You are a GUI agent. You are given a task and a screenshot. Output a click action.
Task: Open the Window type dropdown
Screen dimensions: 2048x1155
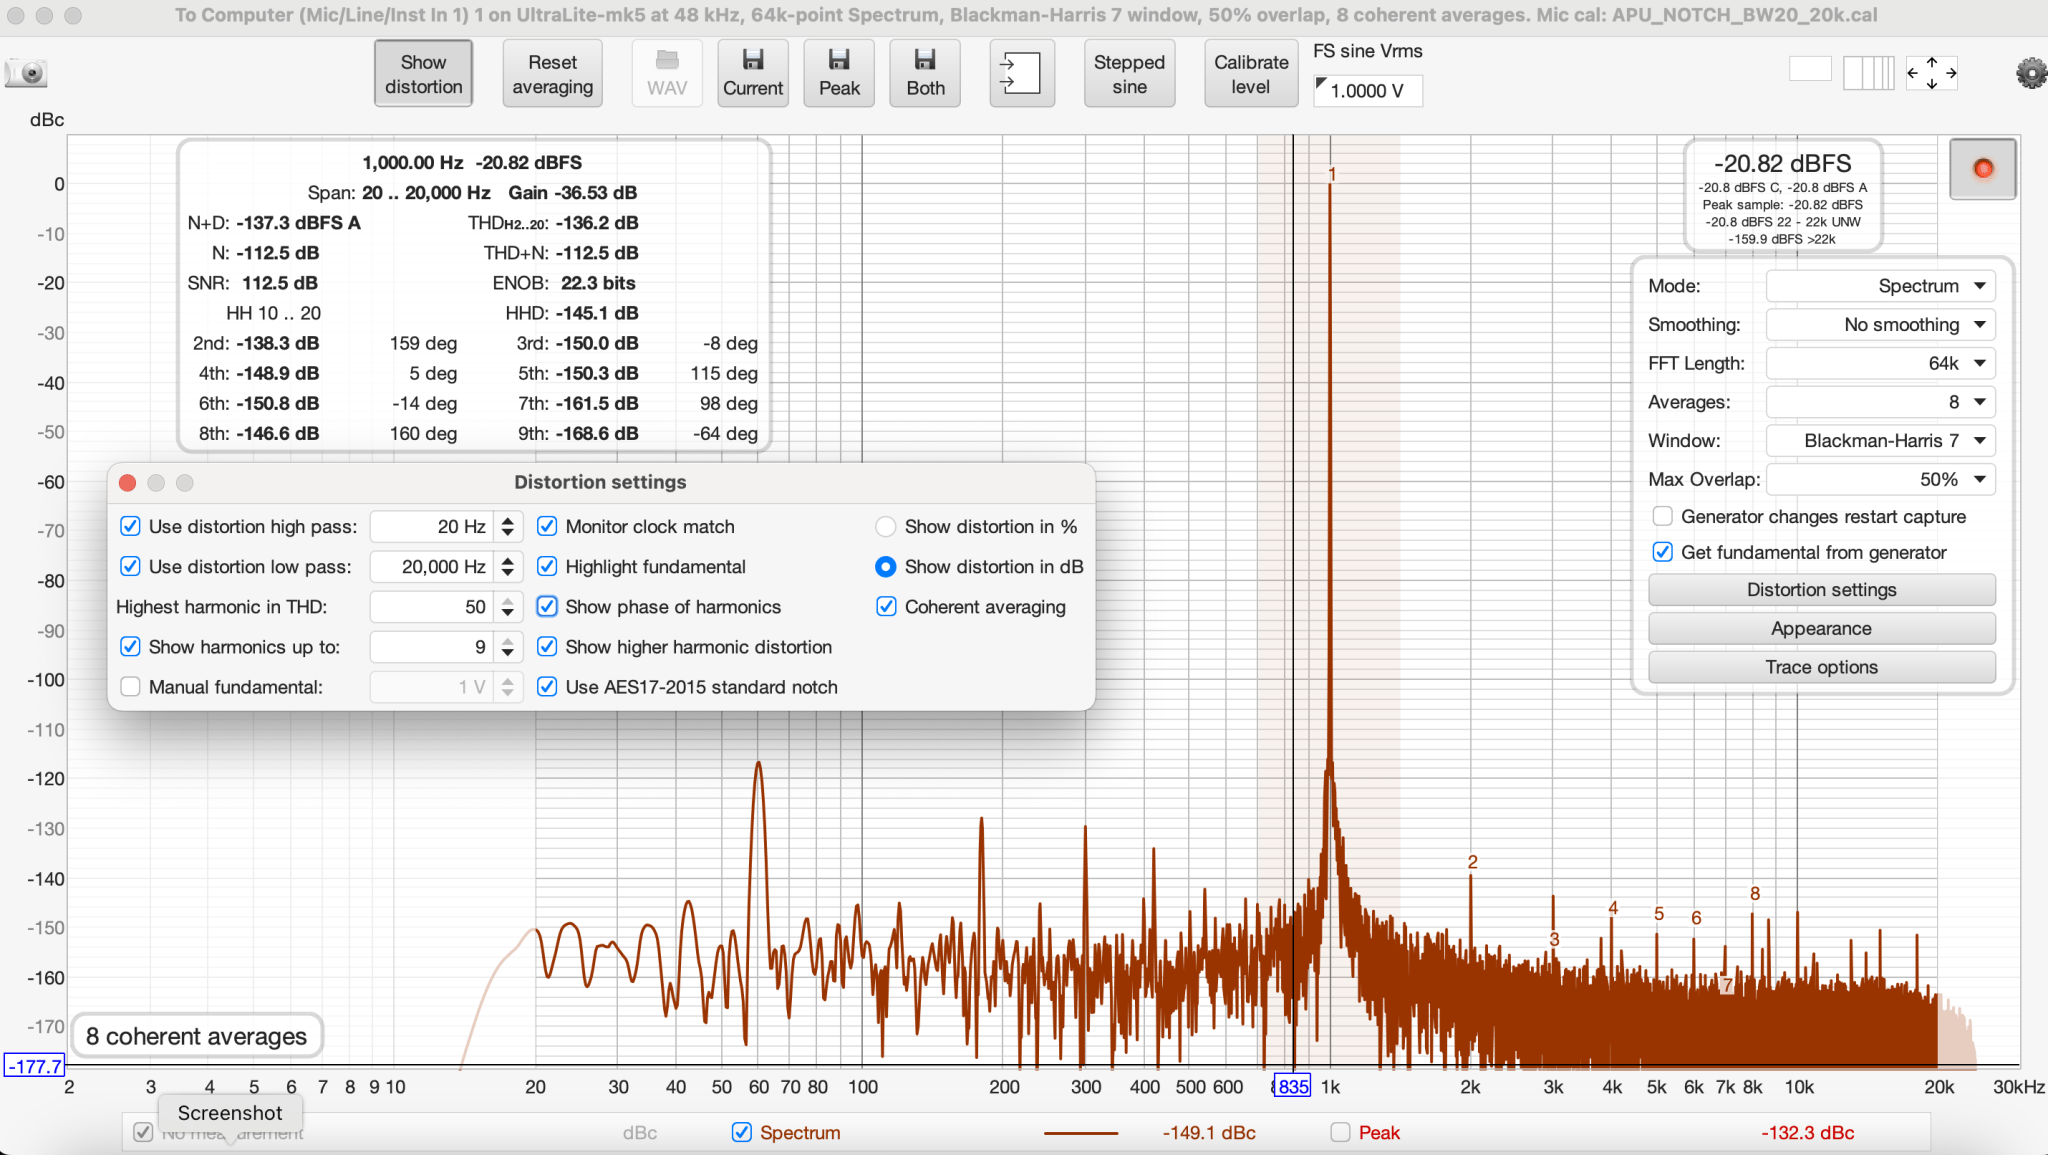click(1880, 441)
